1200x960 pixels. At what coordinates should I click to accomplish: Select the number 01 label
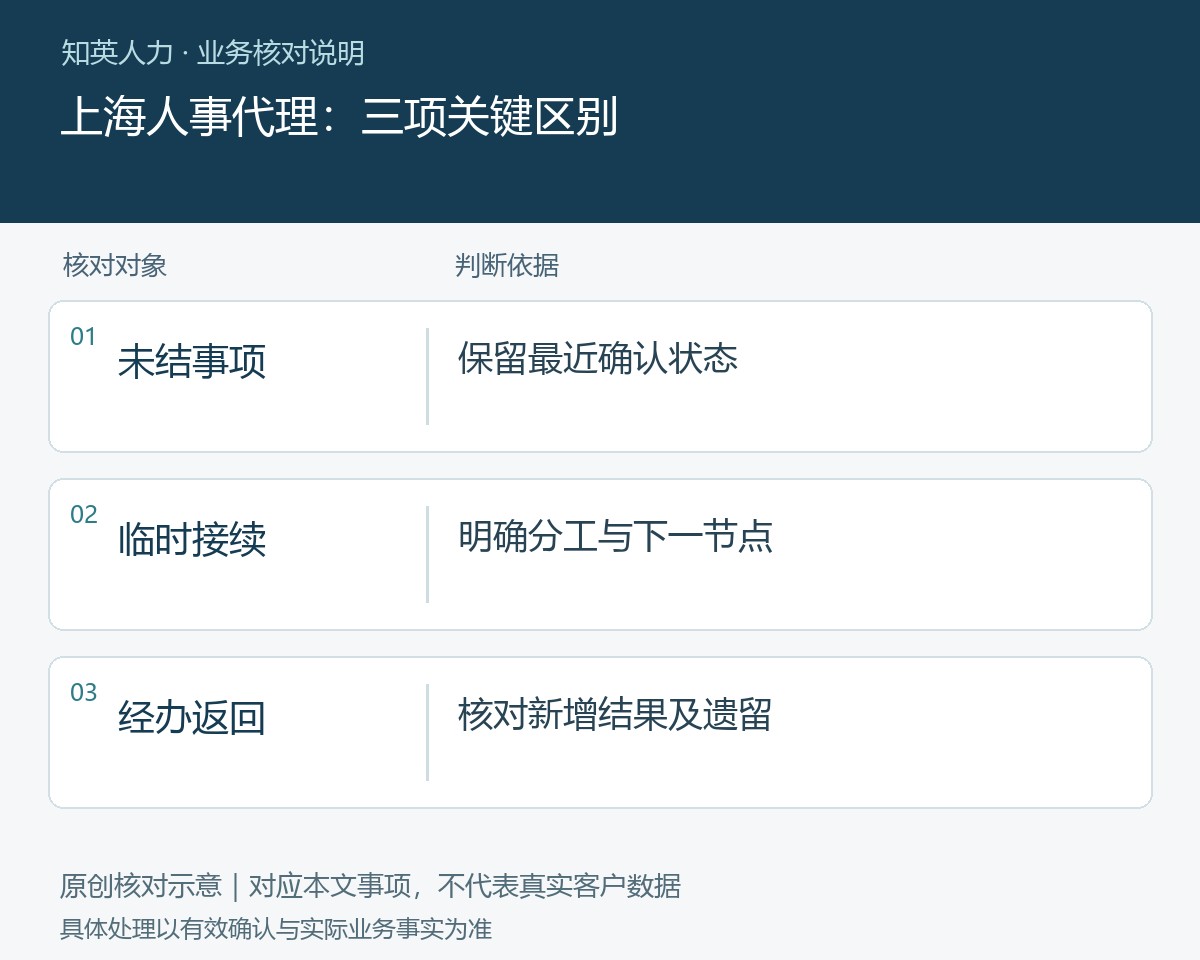coord(83,337)
